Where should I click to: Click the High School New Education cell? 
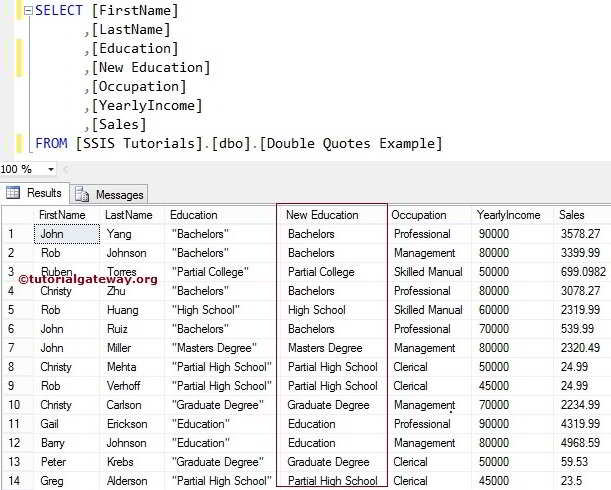click(332, 310)
